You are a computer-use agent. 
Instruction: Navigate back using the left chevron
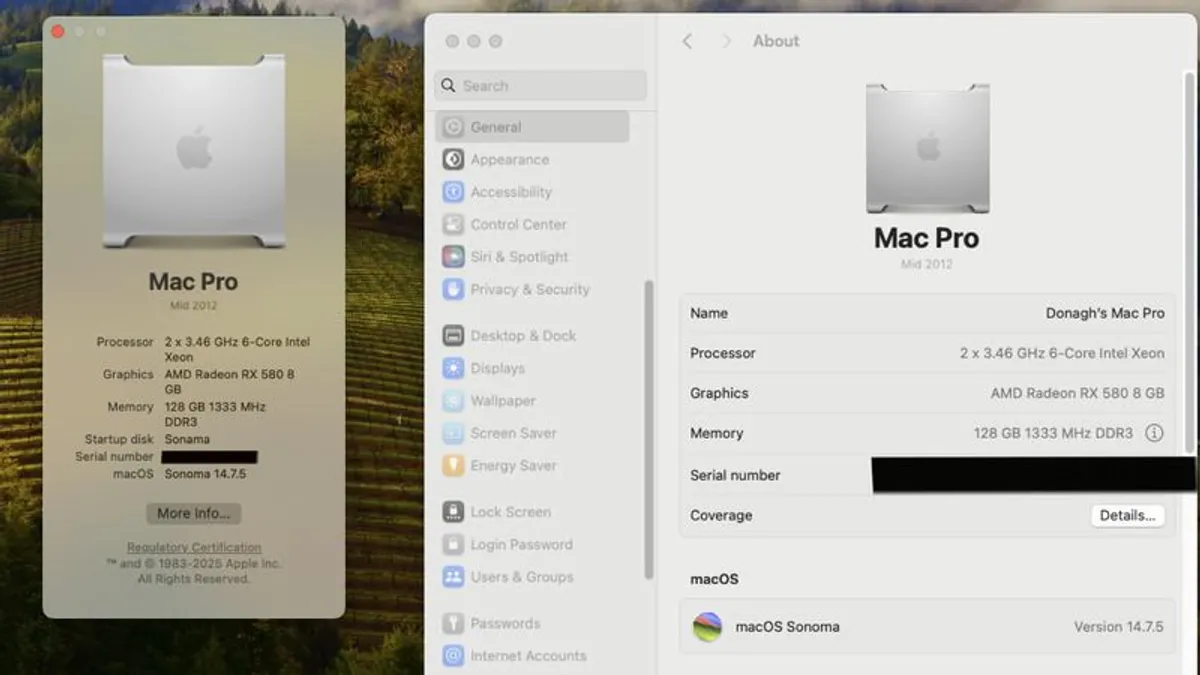coord(687,41)
